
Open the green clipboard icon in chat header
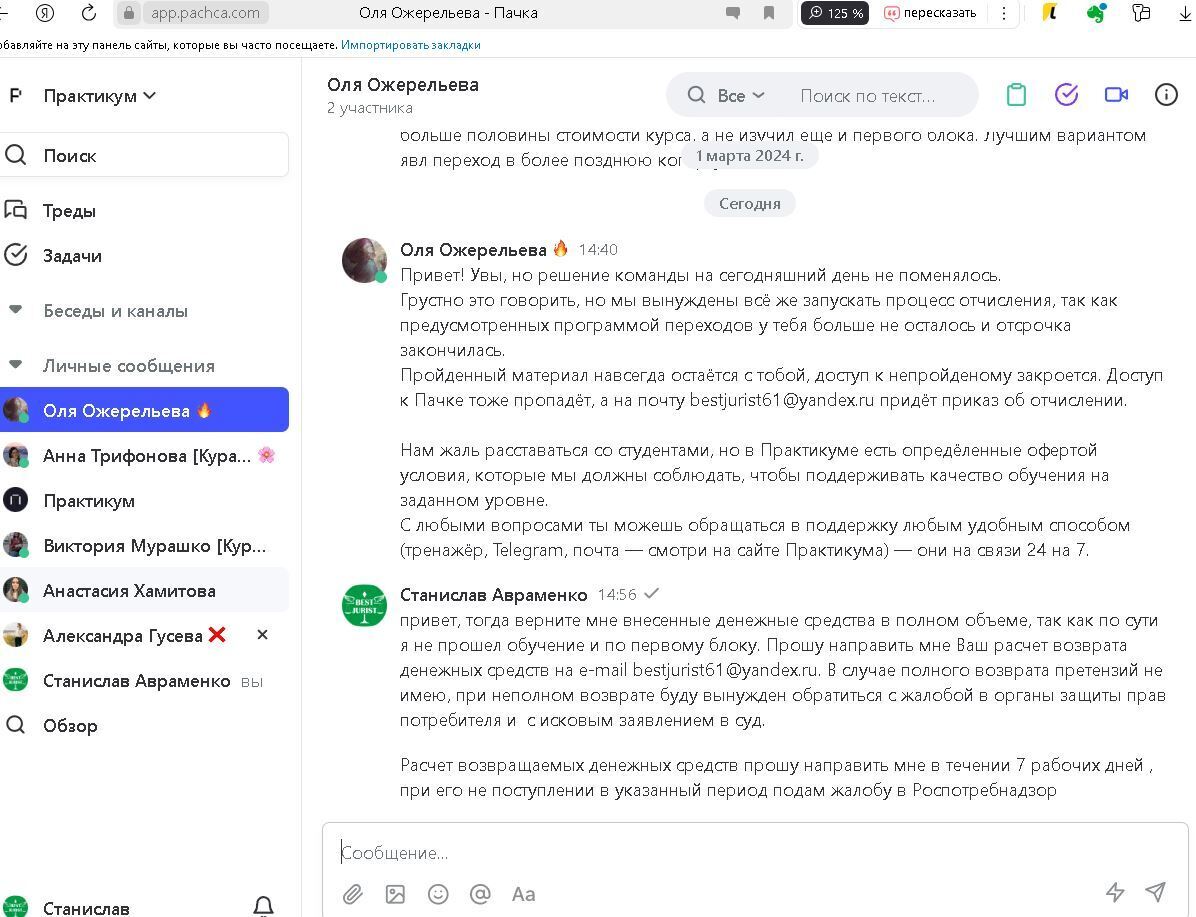coord(1016,94)
